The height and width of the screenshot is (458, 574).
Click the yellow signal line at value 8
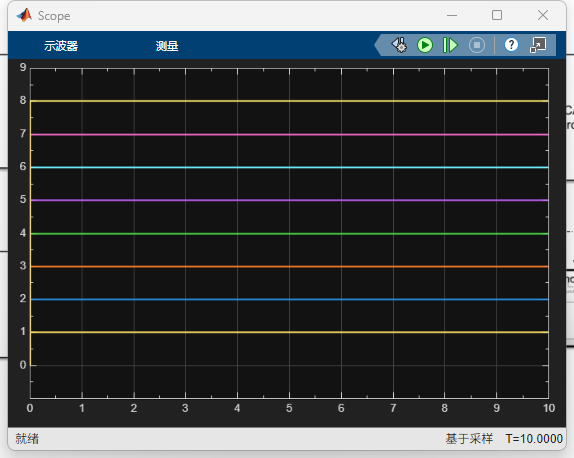[289, 101]
